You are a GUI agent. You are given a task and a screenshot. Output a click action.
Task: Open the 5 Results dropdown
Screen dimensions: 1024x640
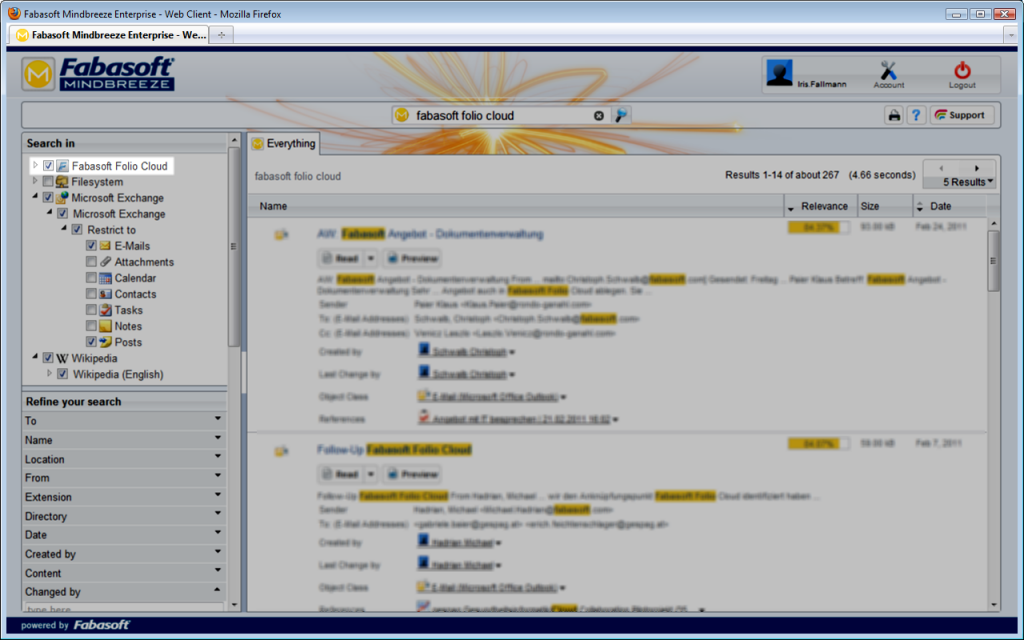(x=967, y=182)
